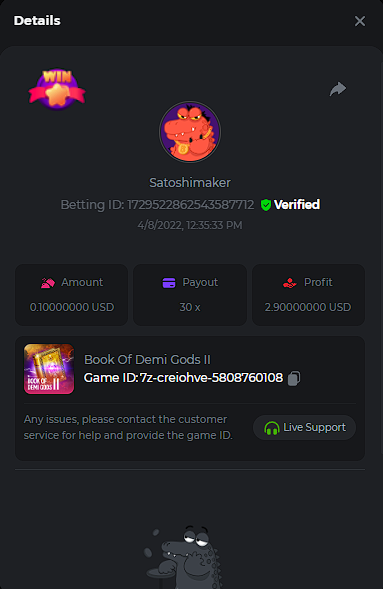Open the Book Of Demi Gods II thumbnail
The image size is (383, 589).
[49, 369]
